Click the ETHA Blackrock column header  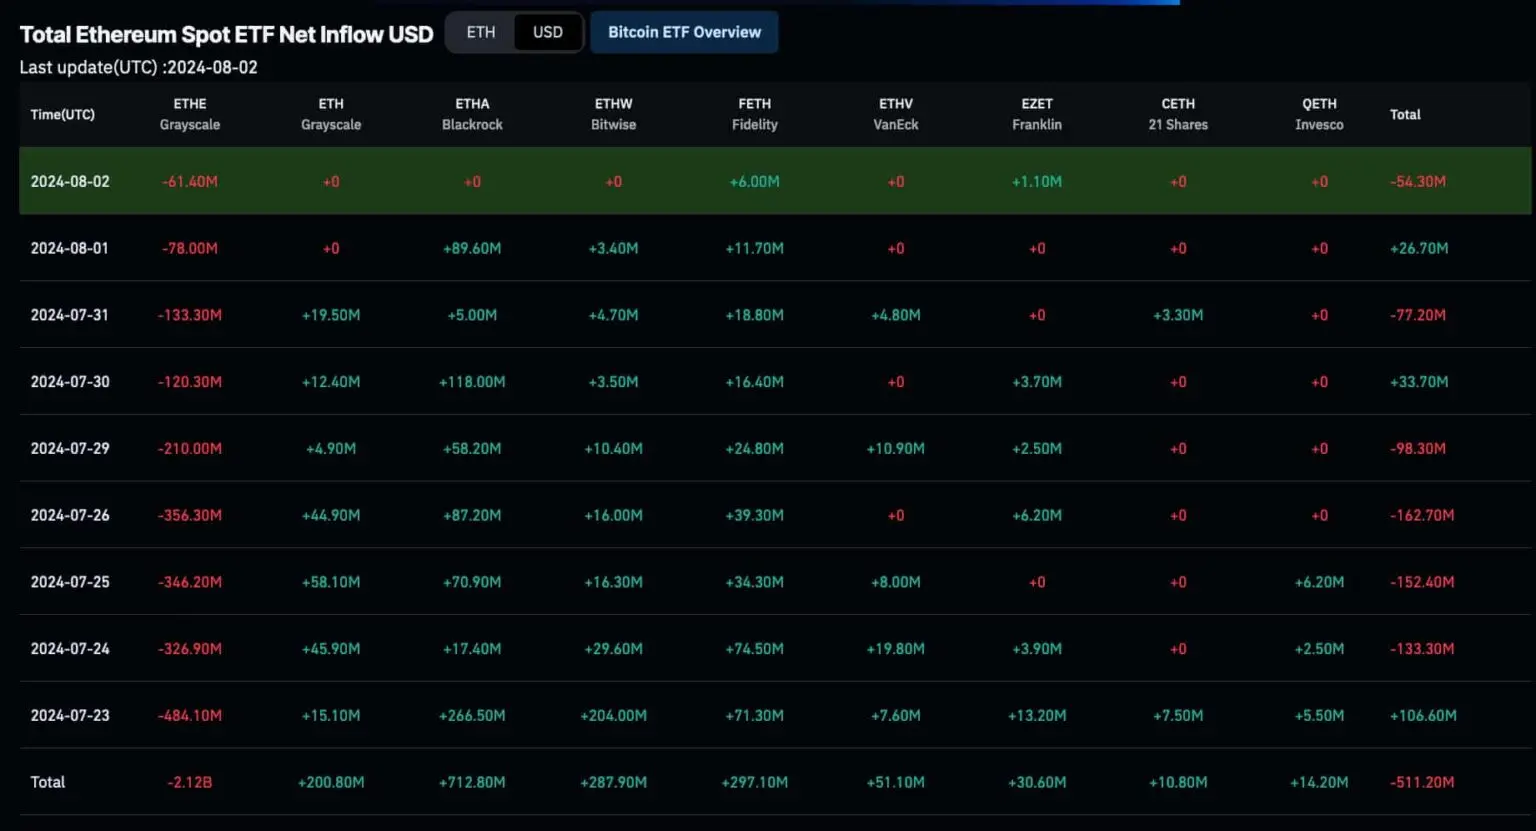tap(472, 114)
